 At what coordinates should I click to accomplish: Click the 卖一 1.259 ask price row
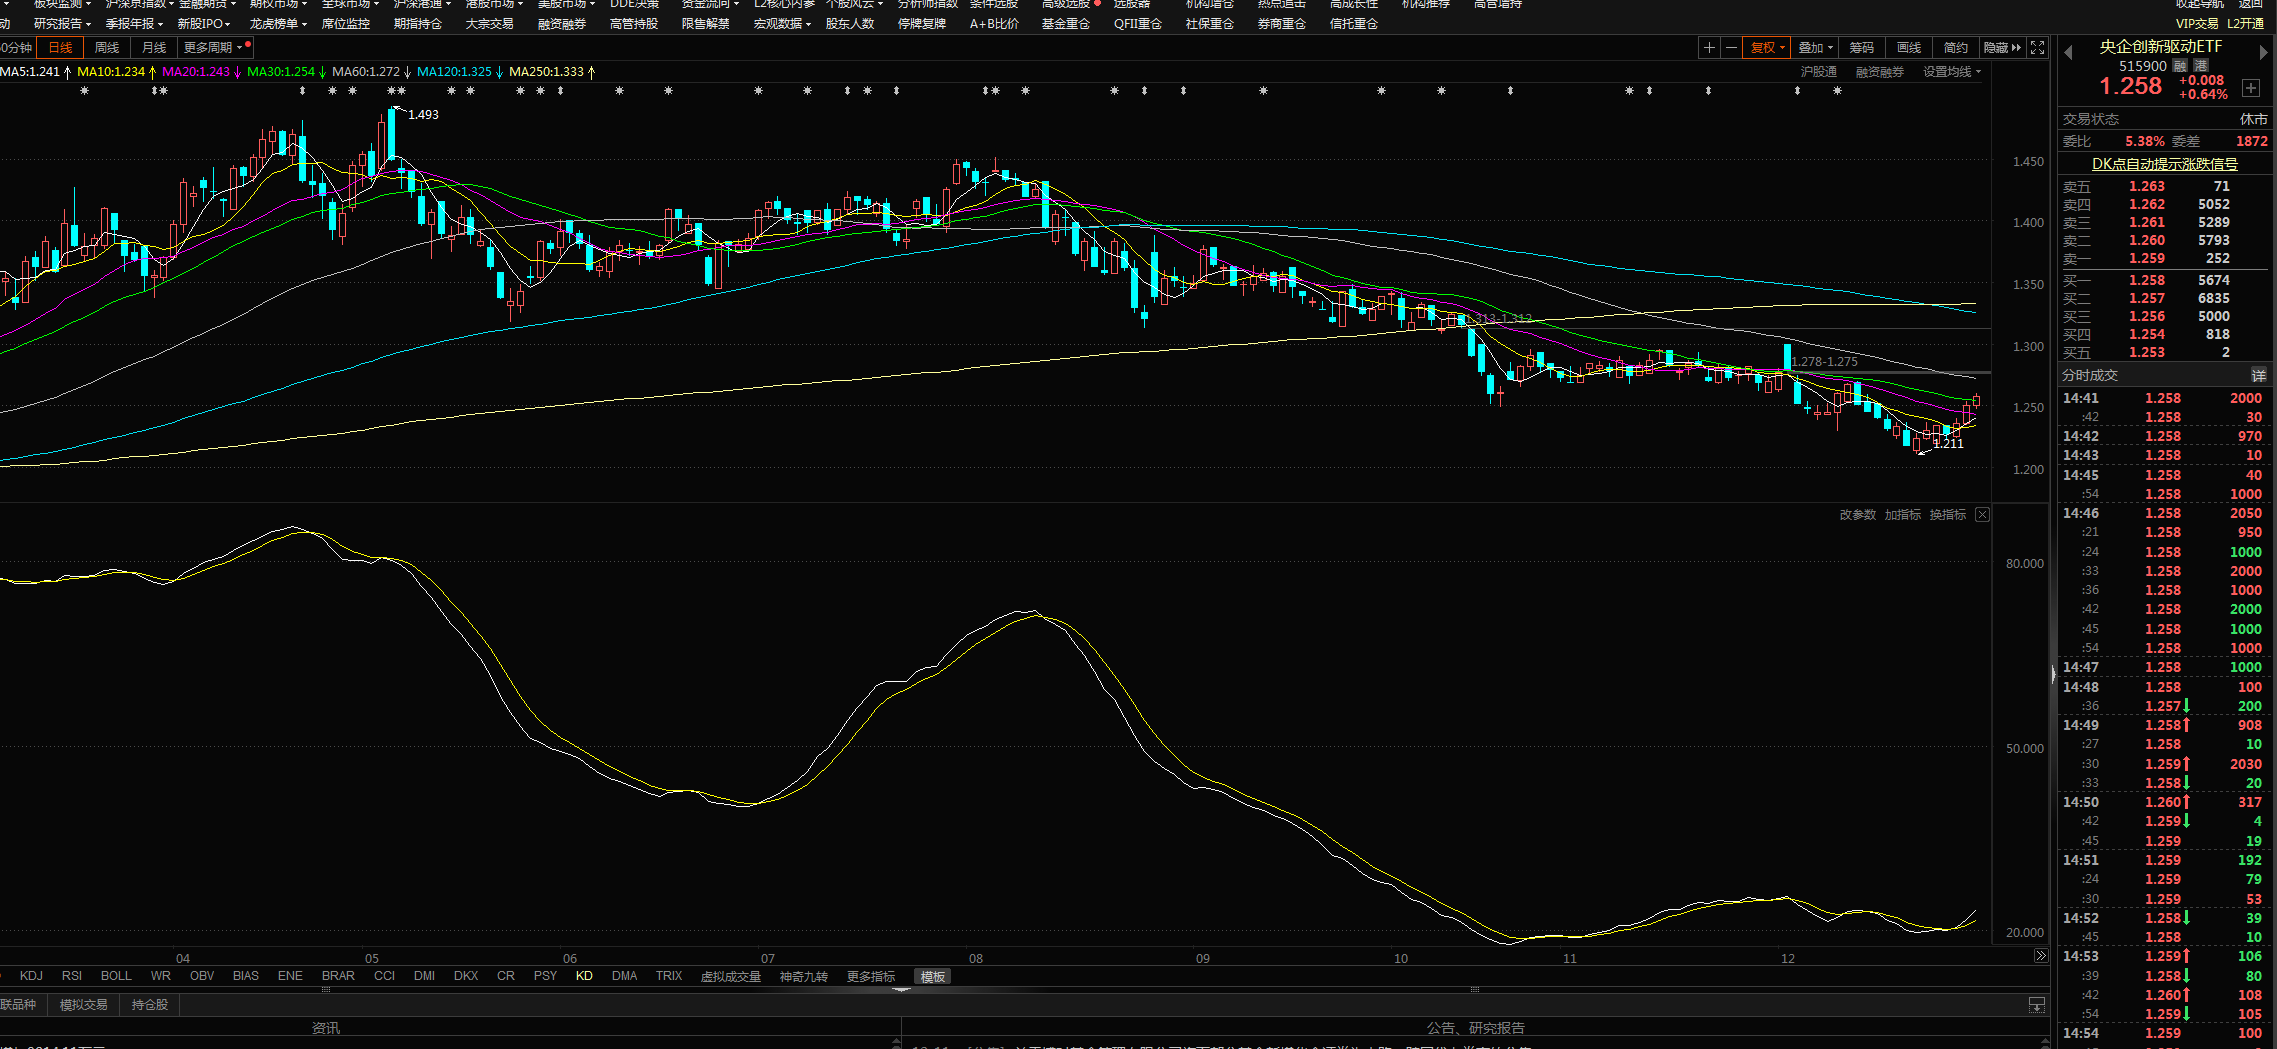[x=2164, y=258]
